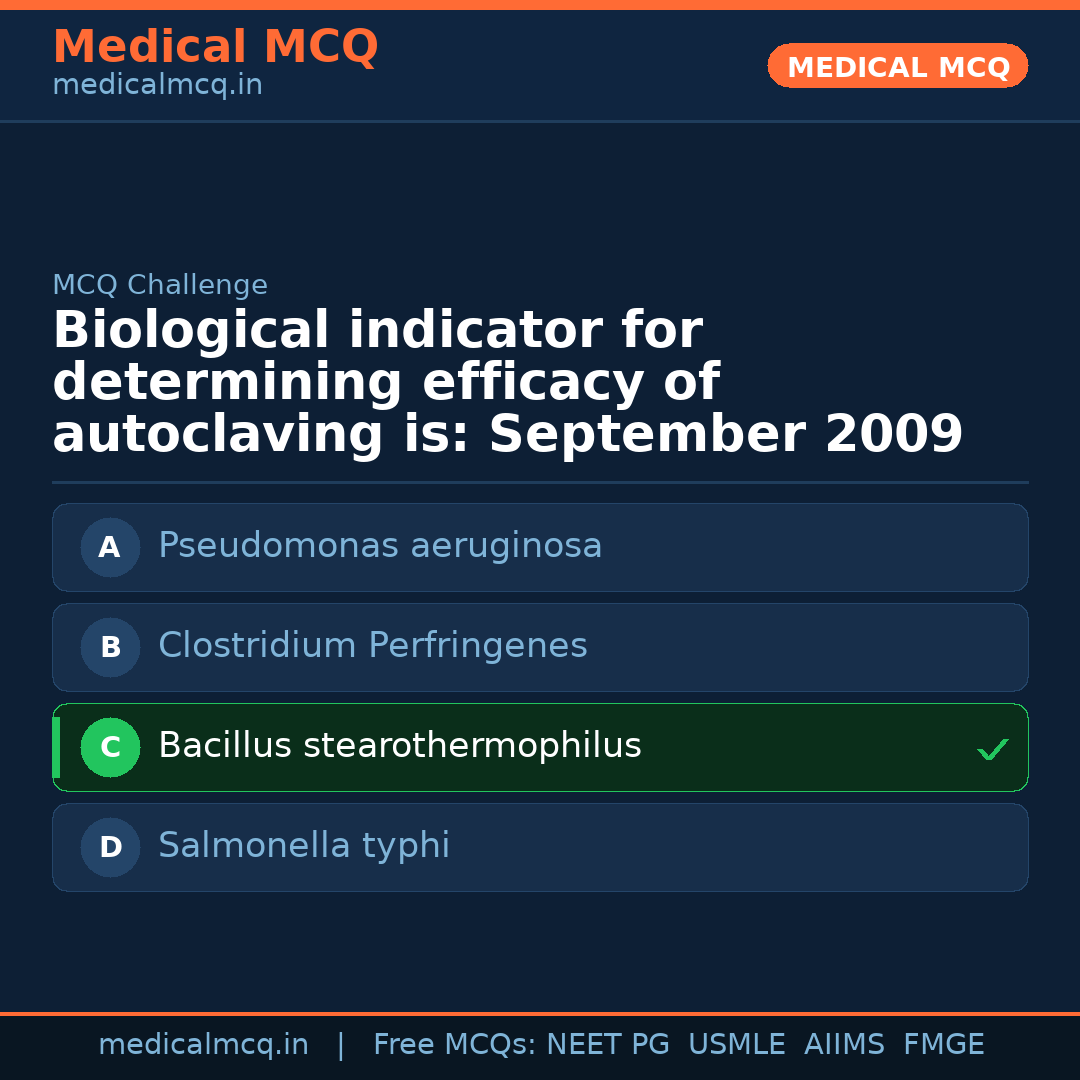The image size is (1080, 1080).
Task: Select AIIMS in footer
Action: point(844,1045)
